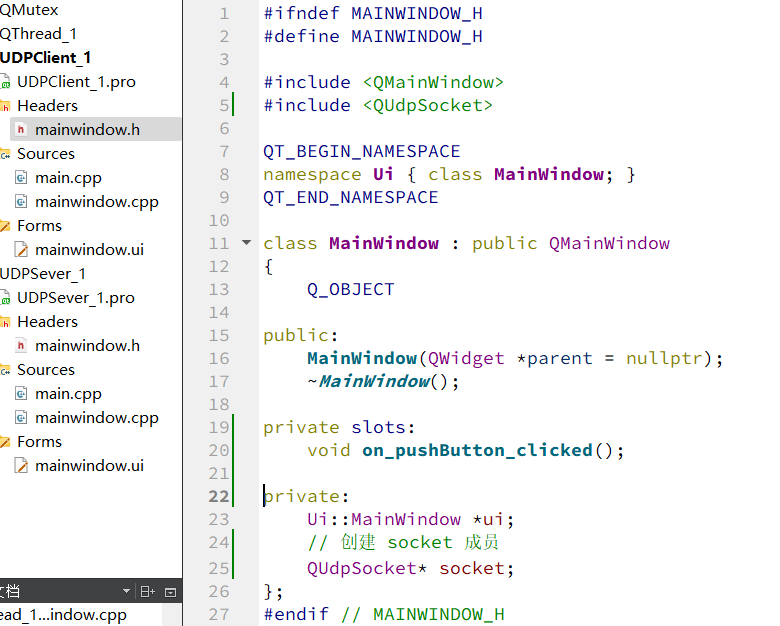The width and height of the screenshot is (780, 626).
Task: Click line number 22 in gutter
Action: pyautogui.click(x=219, y=496)
